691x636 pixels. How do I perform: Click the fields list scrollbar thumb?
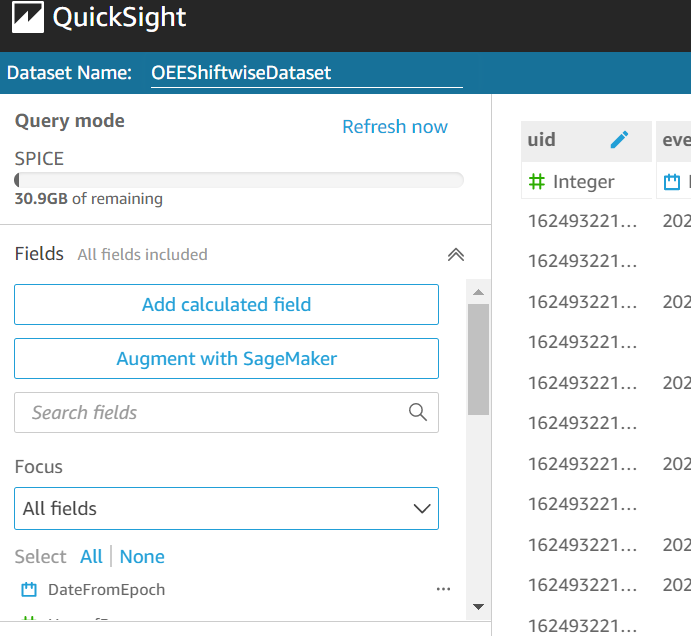click(x=478, y=359)
